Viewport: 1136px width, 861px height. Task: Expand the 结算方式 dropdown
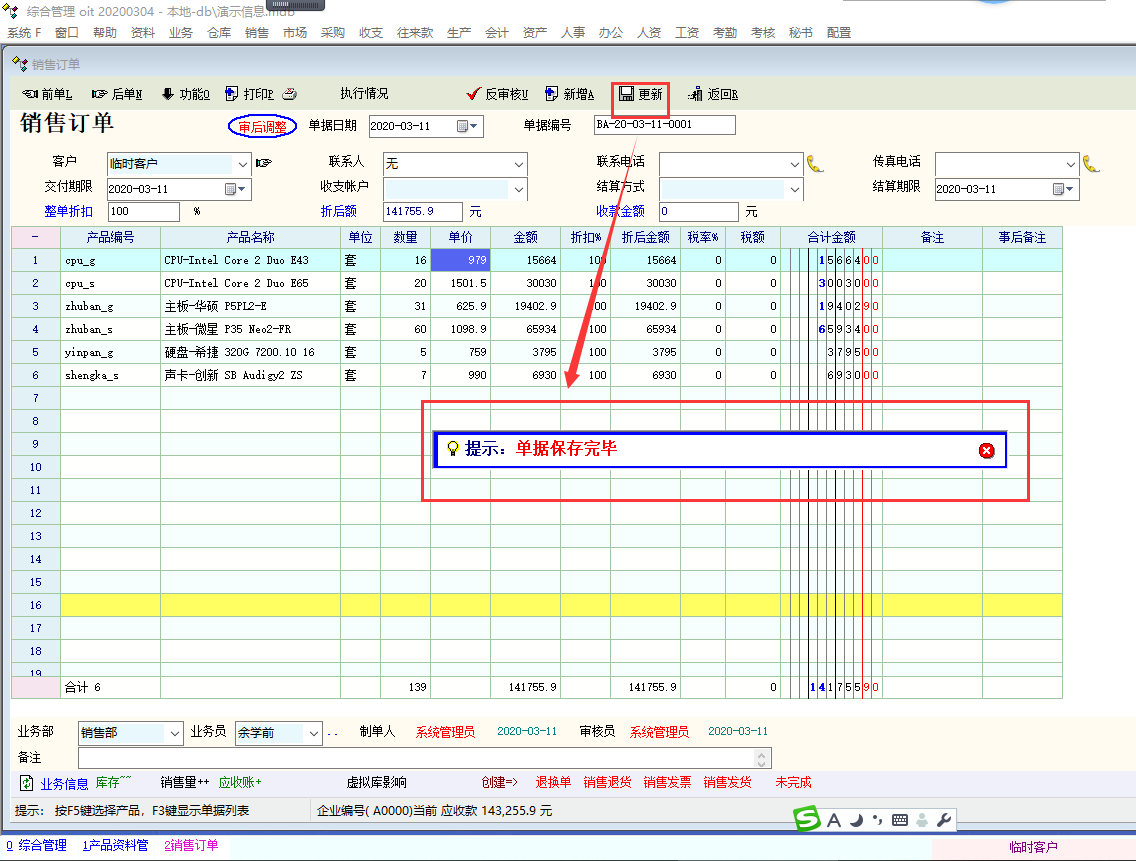tap(794, 189)
